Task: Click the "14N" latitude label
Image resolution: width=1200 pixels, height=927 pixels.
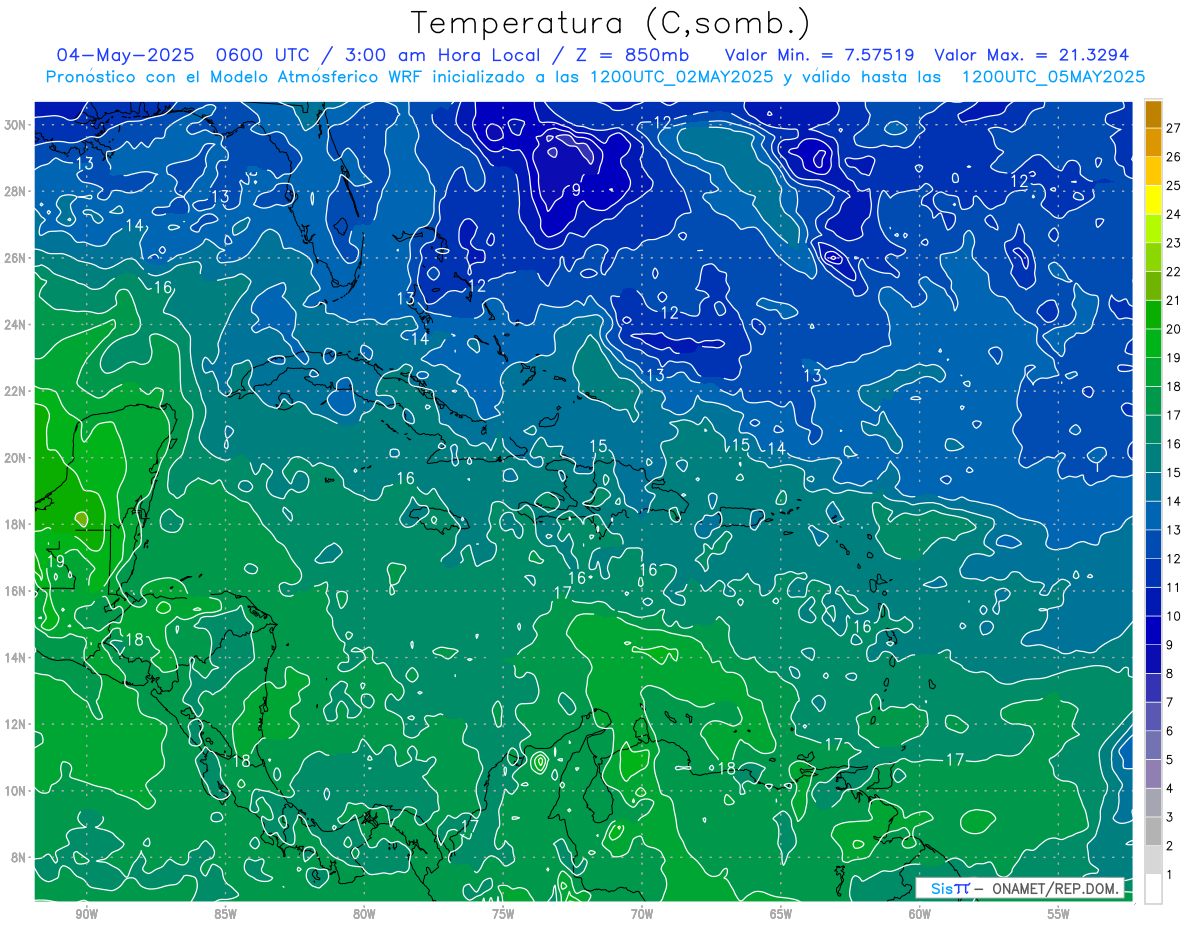Action: (x=15, y=657)
